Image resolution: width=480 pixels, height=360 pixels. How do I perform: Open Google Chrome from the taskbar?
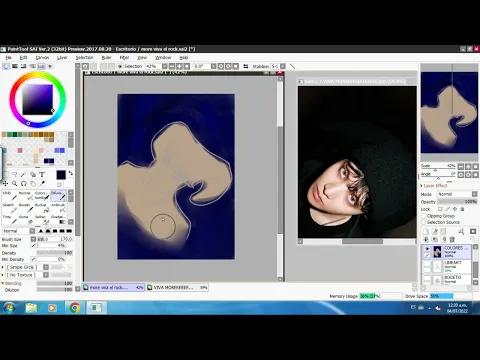pos(75,308)
